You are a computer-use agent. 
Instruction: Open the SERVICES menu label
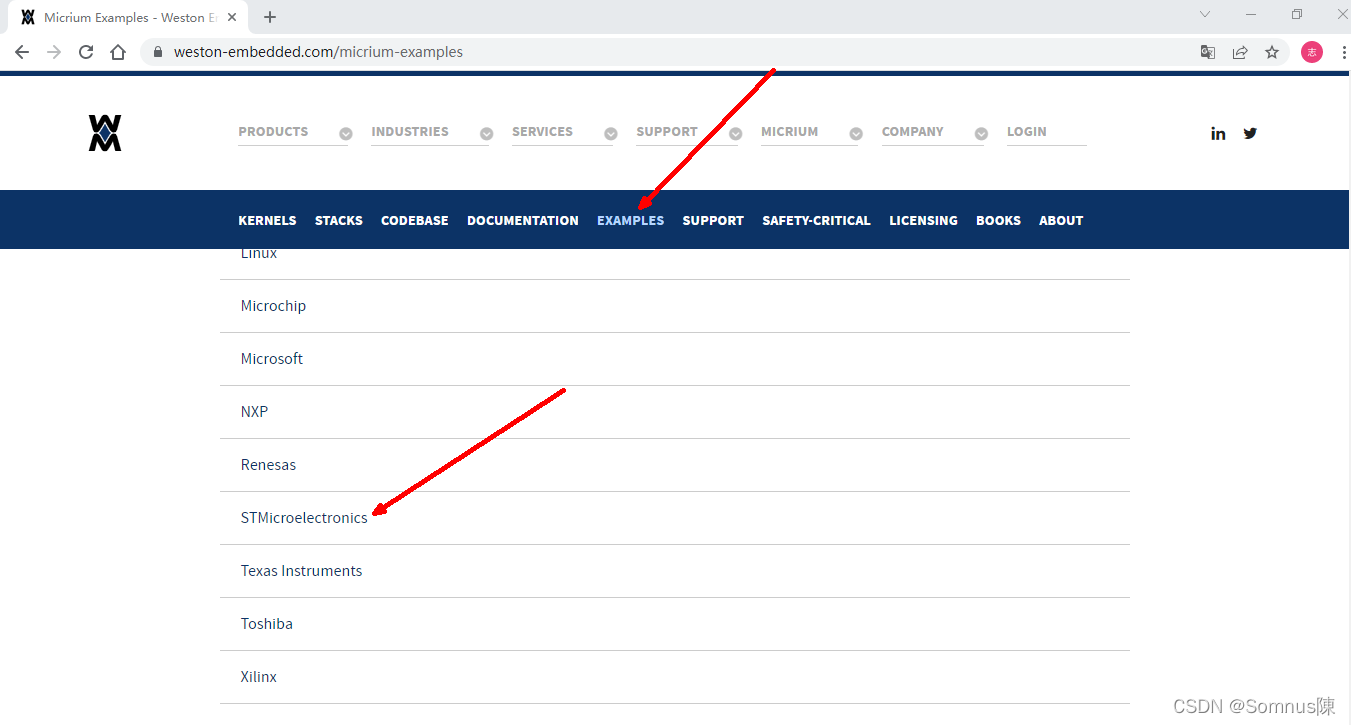[x=542, y=131]
